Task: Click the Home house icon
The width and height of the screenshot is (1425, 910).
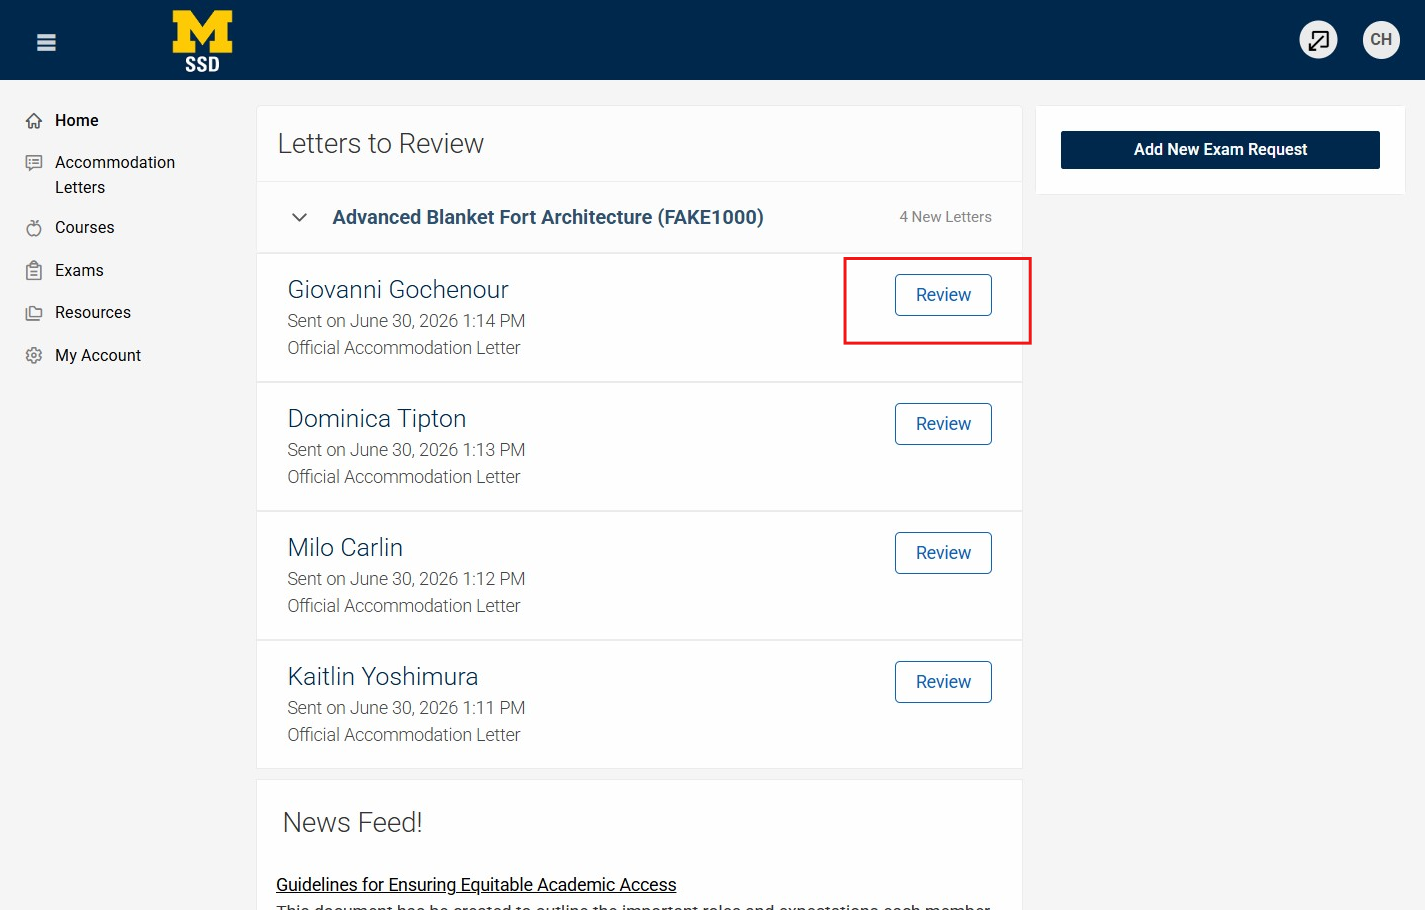Action: point(34,121)
